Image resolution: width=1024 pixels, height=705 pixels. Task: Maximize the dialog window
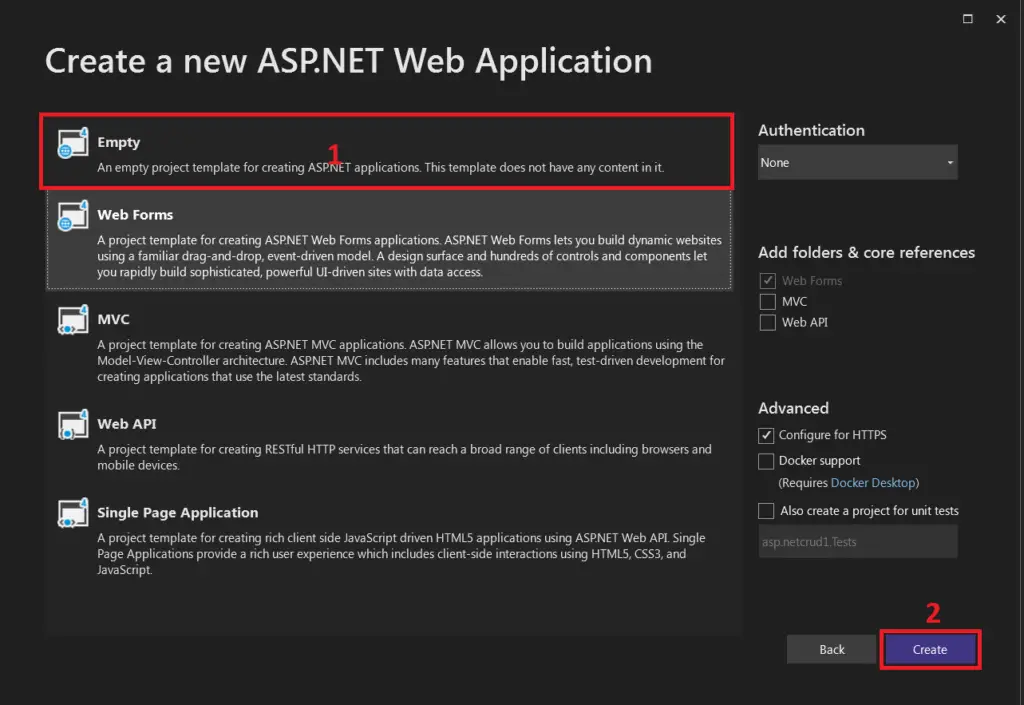click(968, 19)
